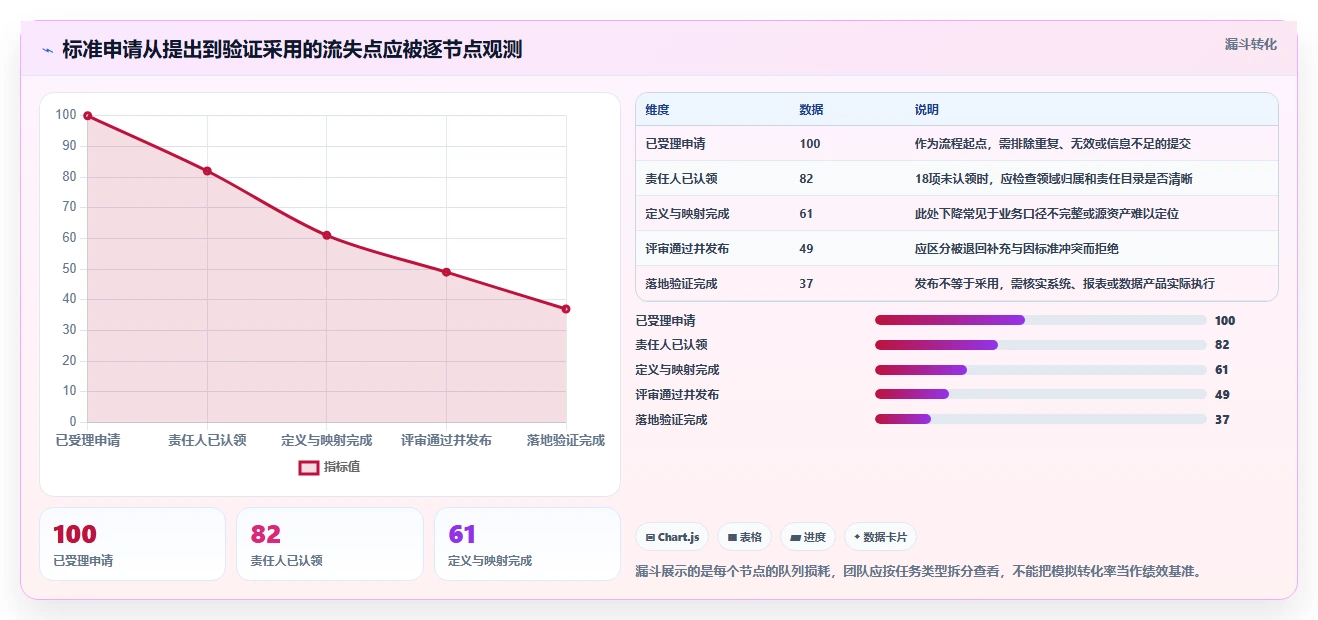Screen dimensions: 1318x620
Task: Click the chart point for 责任人已认领
Action: tap(207, 171)
